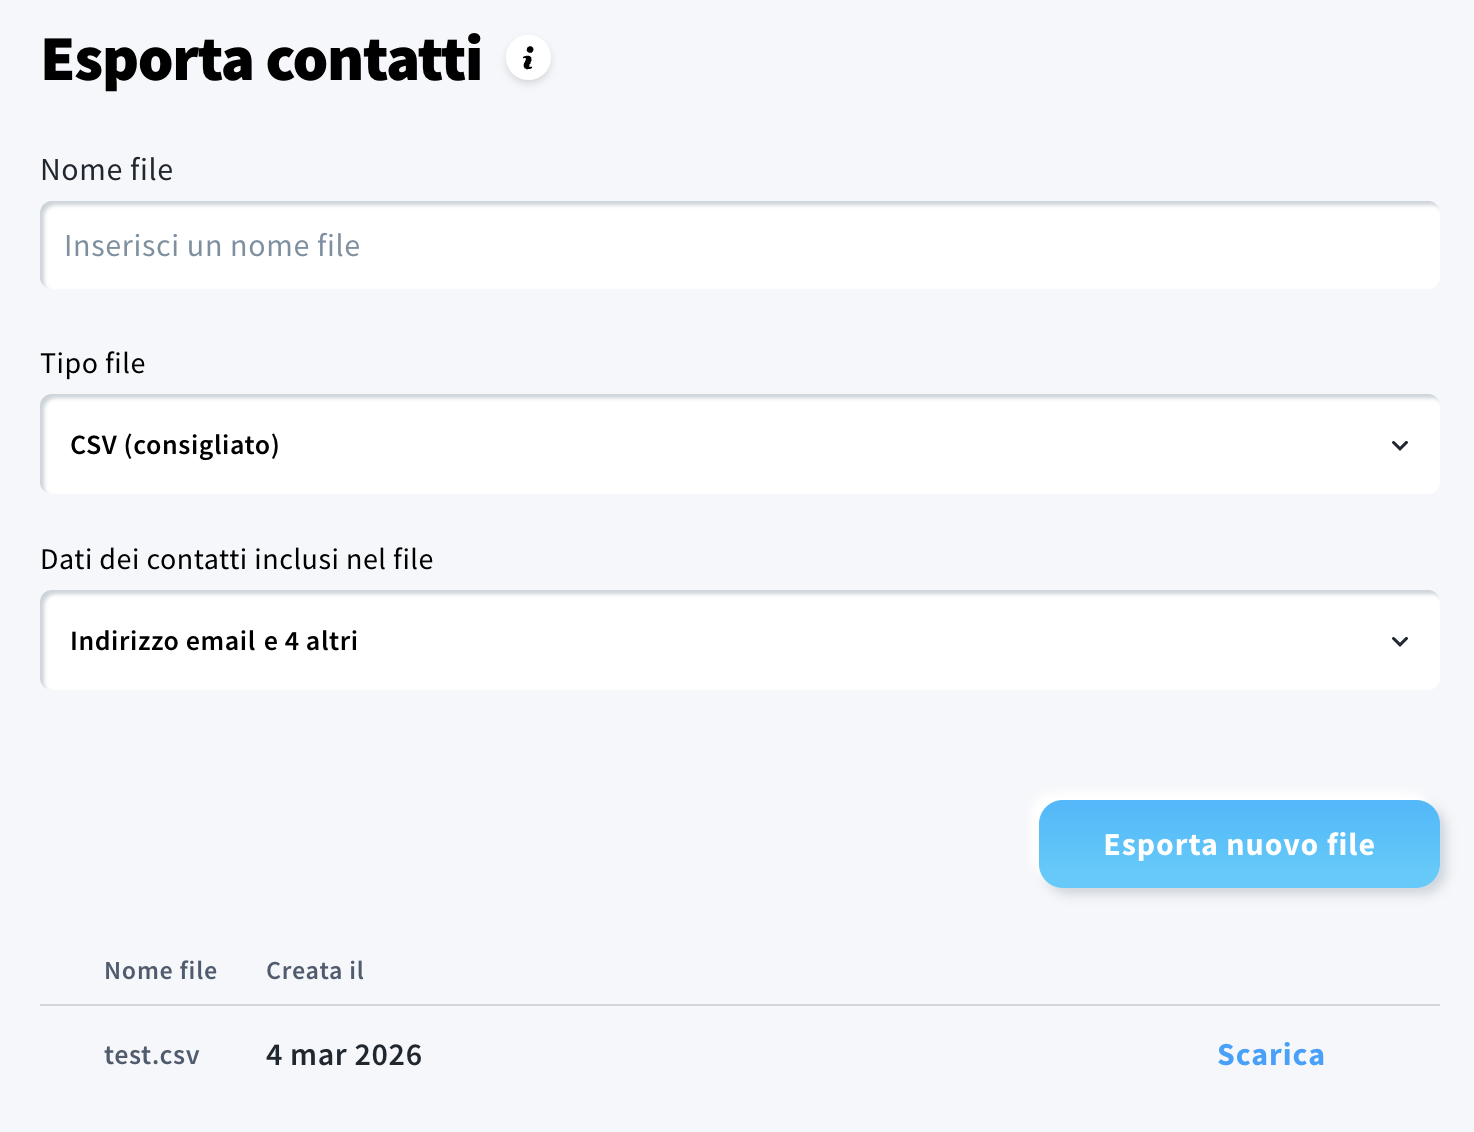Click the chevron arrow in contact data field

(1400, 641)
